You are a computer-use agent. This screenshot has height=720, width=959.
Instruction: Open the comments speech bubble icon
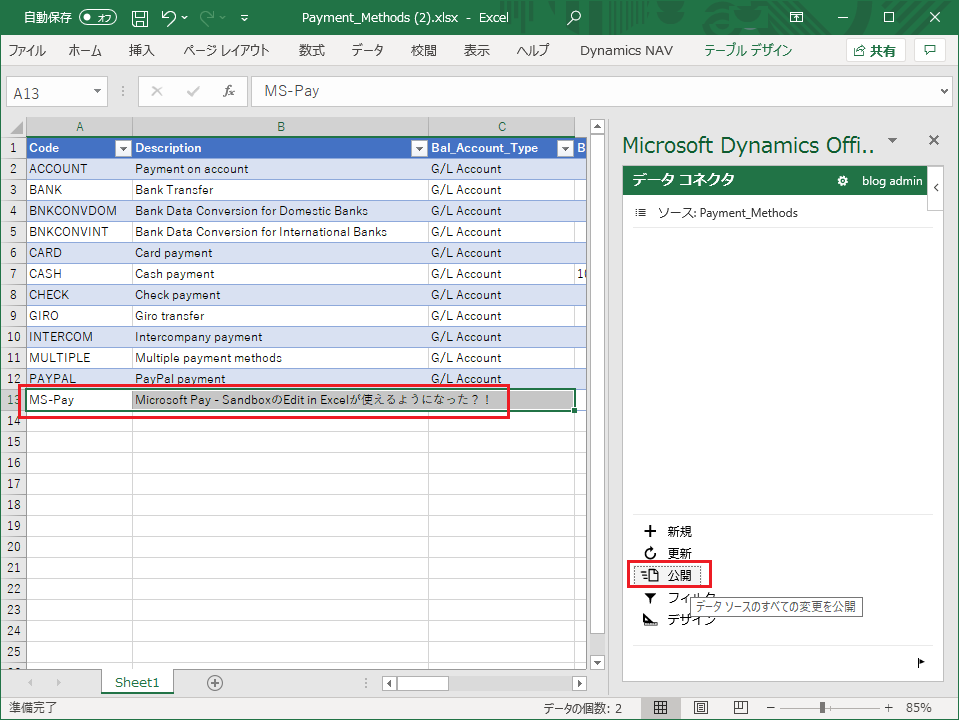click(930, 50)
